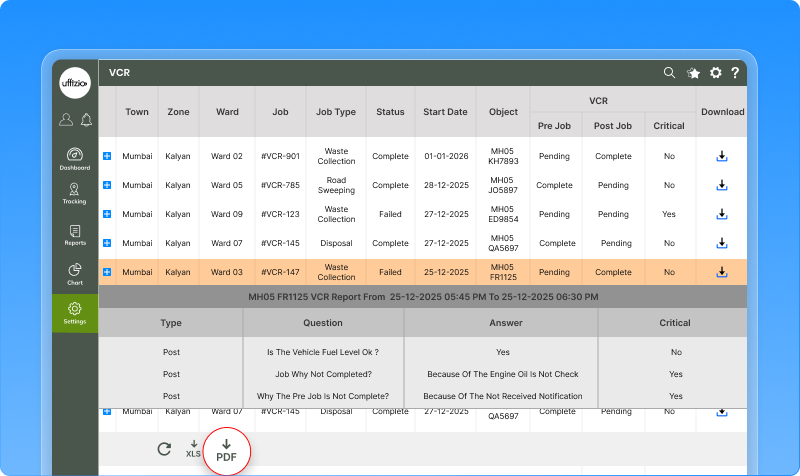
Task: Download the report for job #VCR-123
Action: coord(721,214)
